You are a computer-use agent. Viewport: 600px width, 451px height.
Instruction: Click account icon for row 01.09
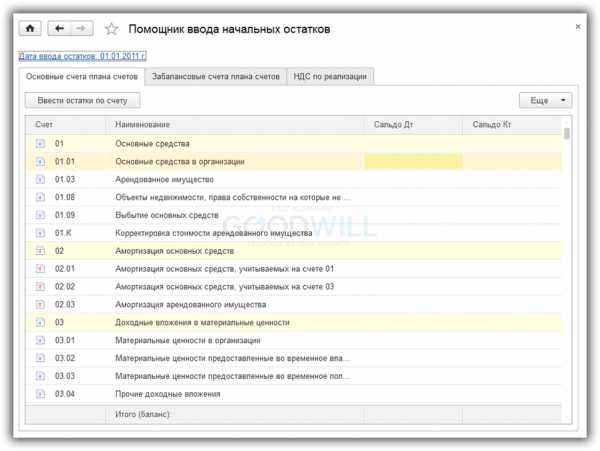coord(40,215)
